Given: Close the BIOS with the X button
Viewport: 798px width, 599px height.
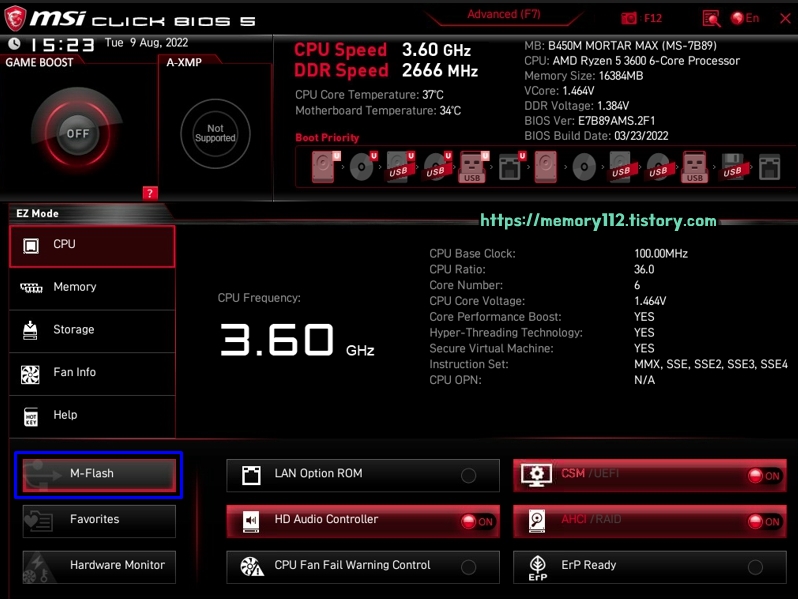Looking at the screenshot, I should 785,18.
